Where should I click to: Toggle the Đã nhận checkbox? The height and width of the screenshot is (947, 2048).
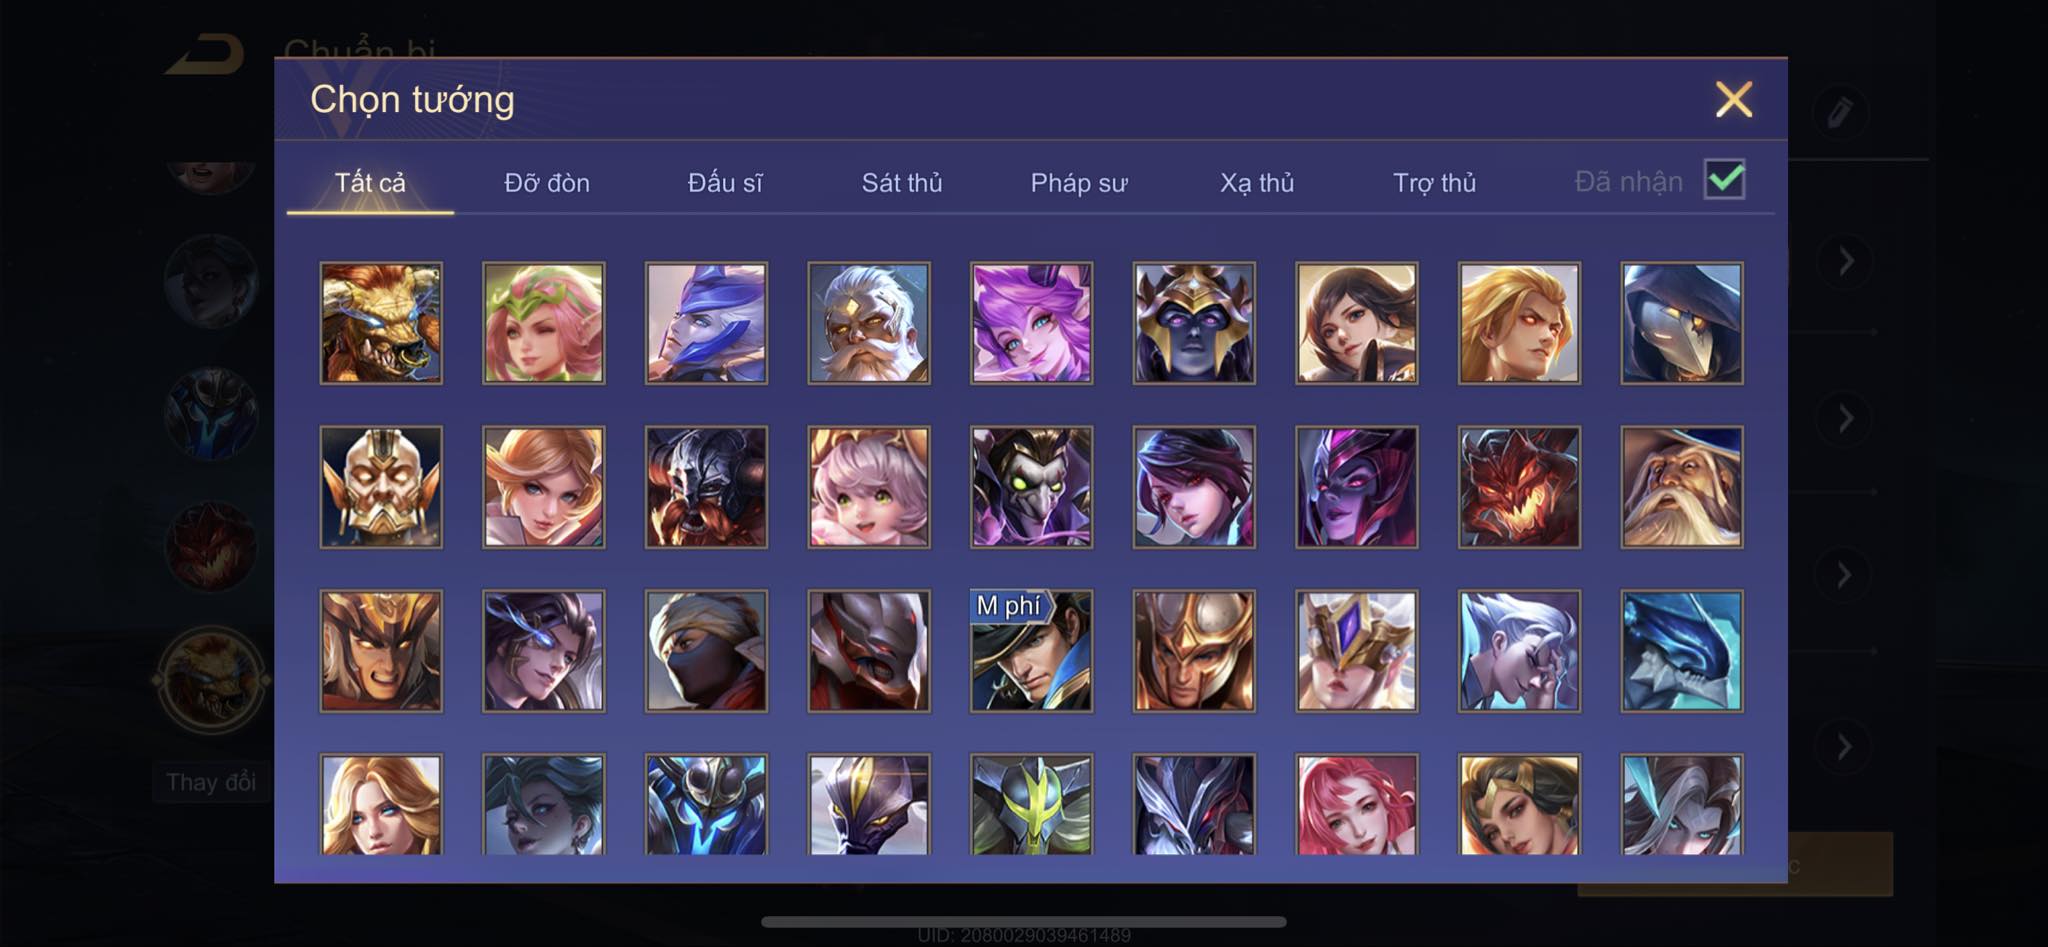(x=1724, y=180)
